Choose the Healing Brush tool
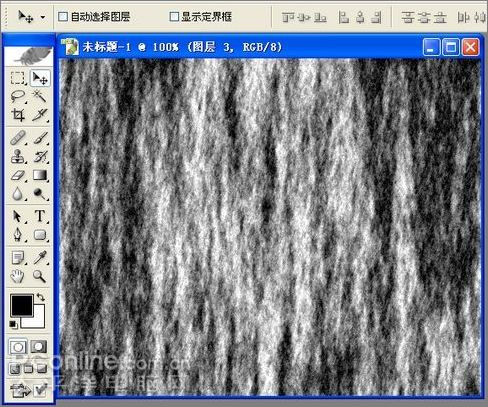The image size is (488, 407). coord(17,138)
